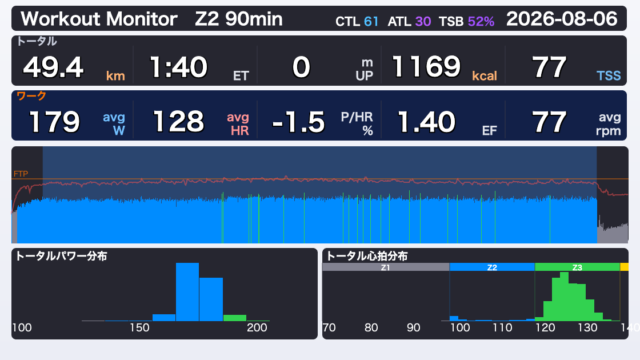Image resolution: width=640 pixels, height=360 pixels.
Task: Click the 110 axis label in heart rate distribution
Action: 502,328
